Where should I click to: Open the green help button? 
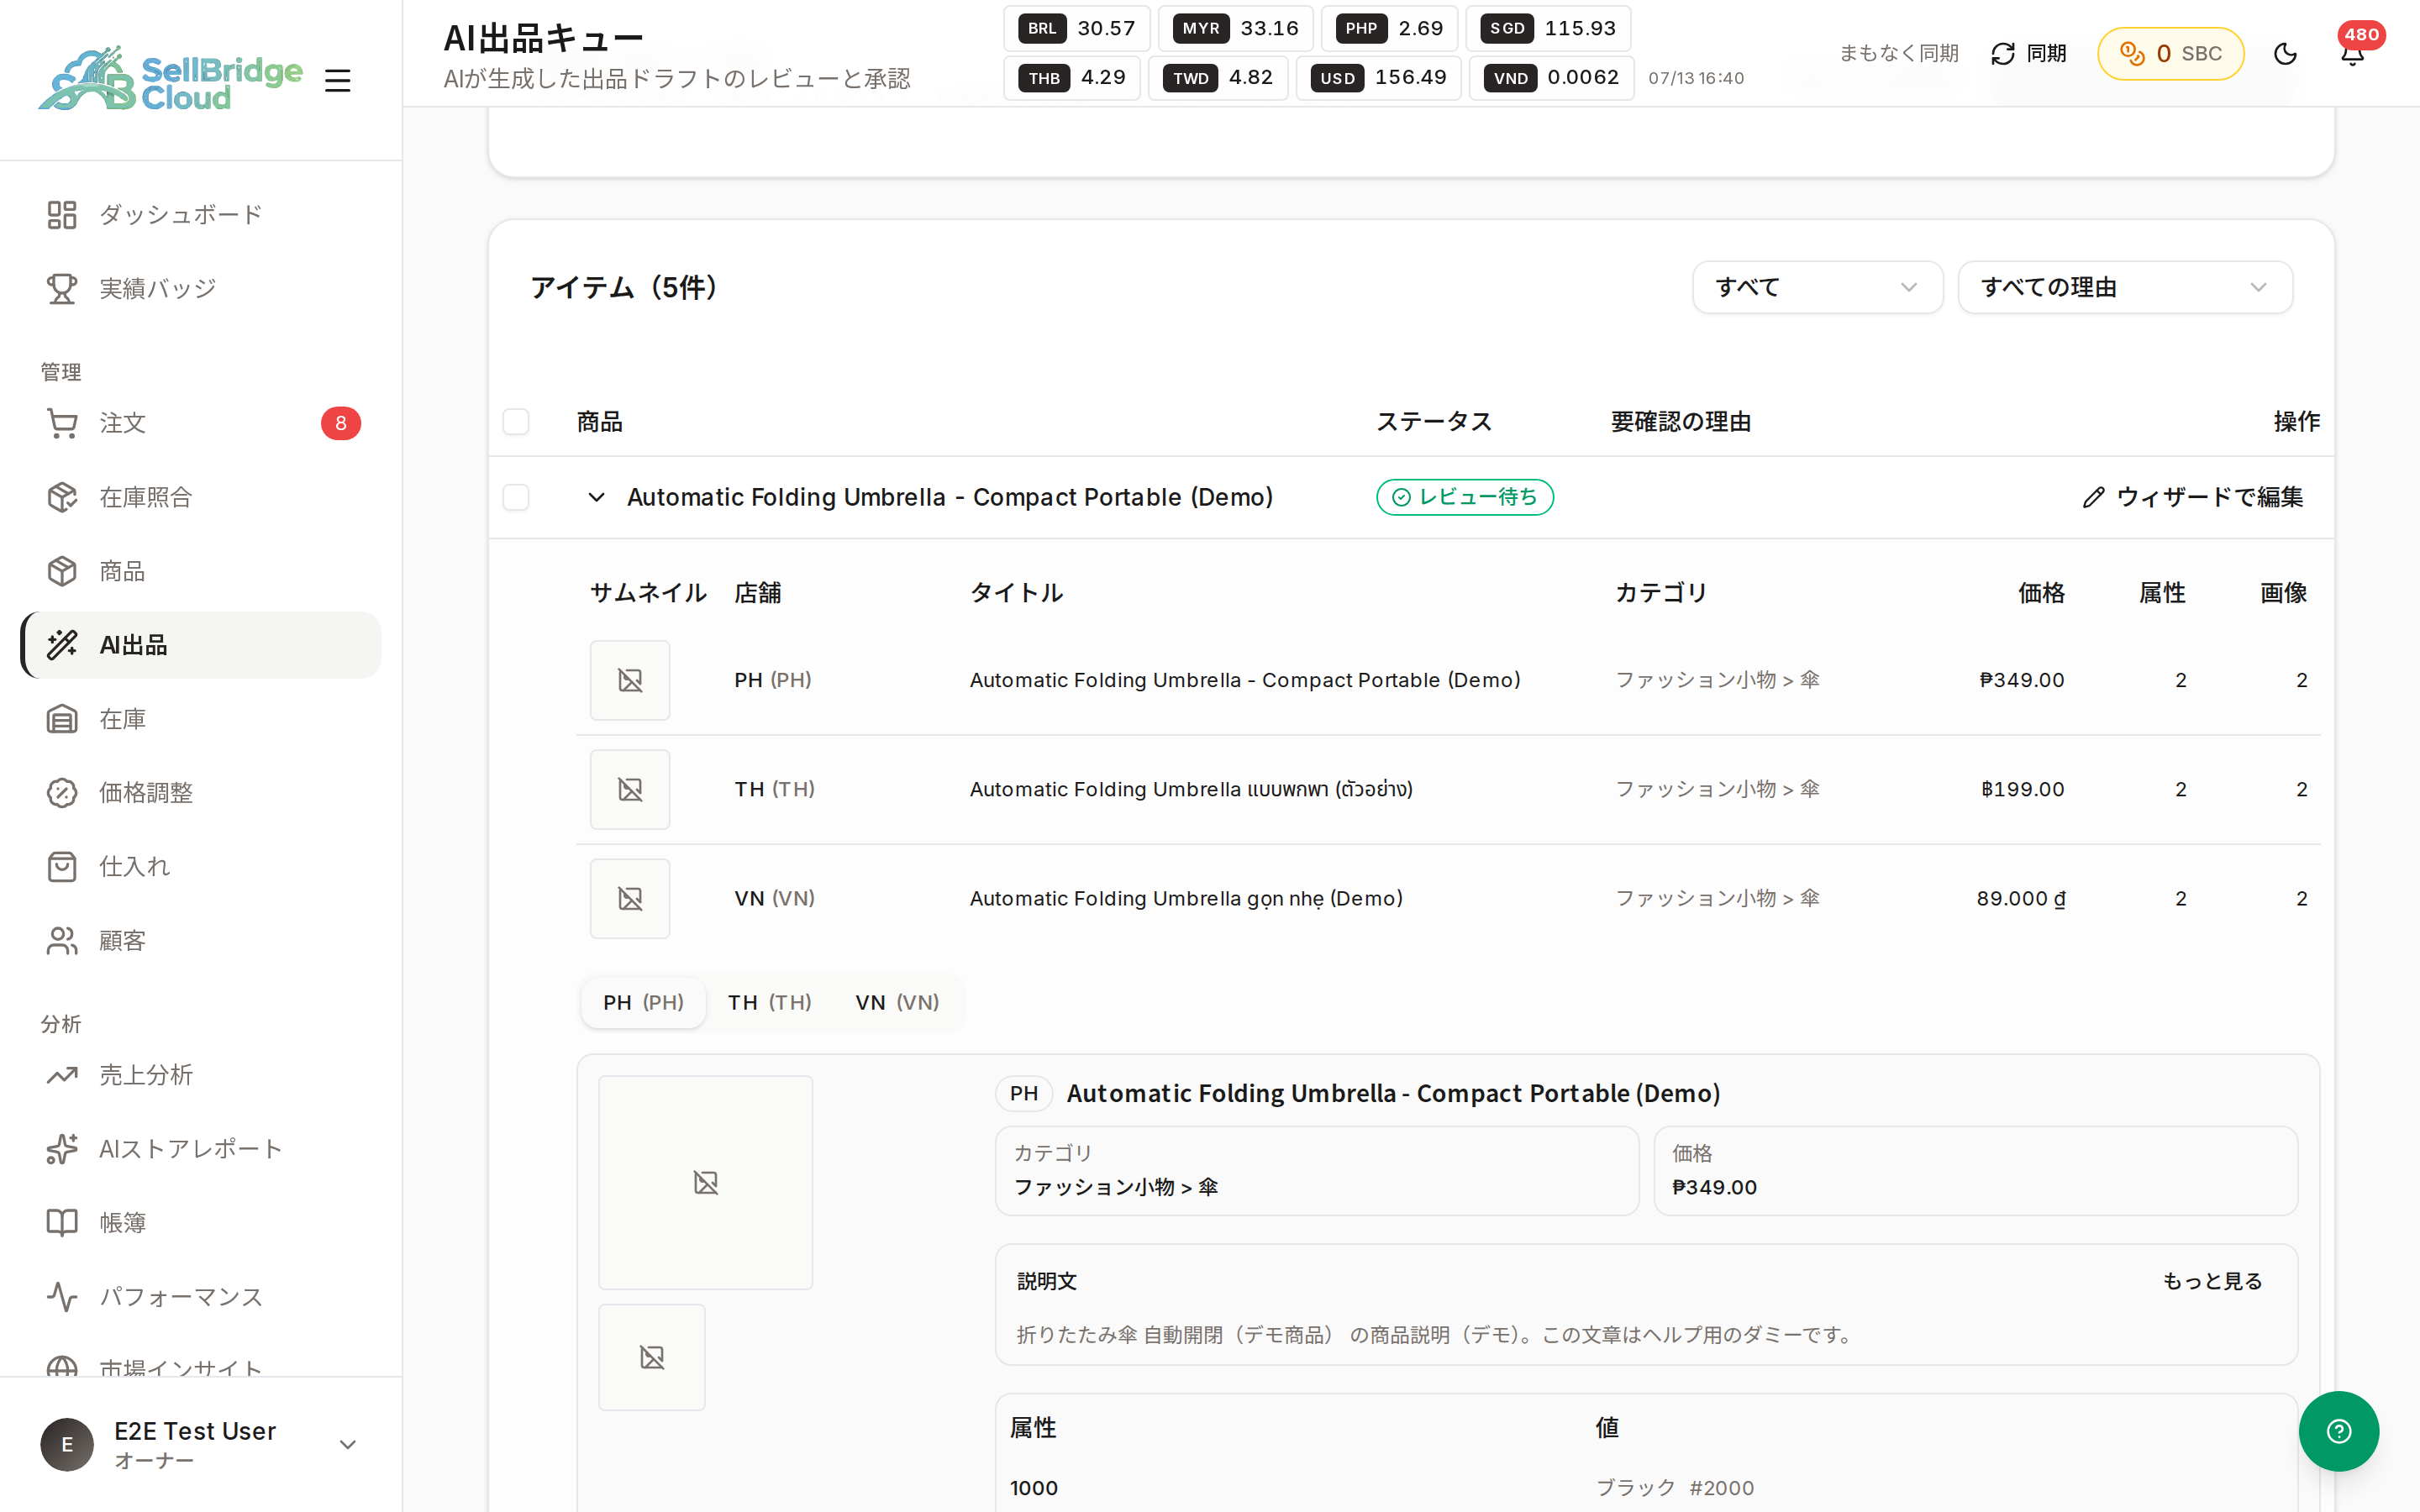(x=2338, y=1431)
